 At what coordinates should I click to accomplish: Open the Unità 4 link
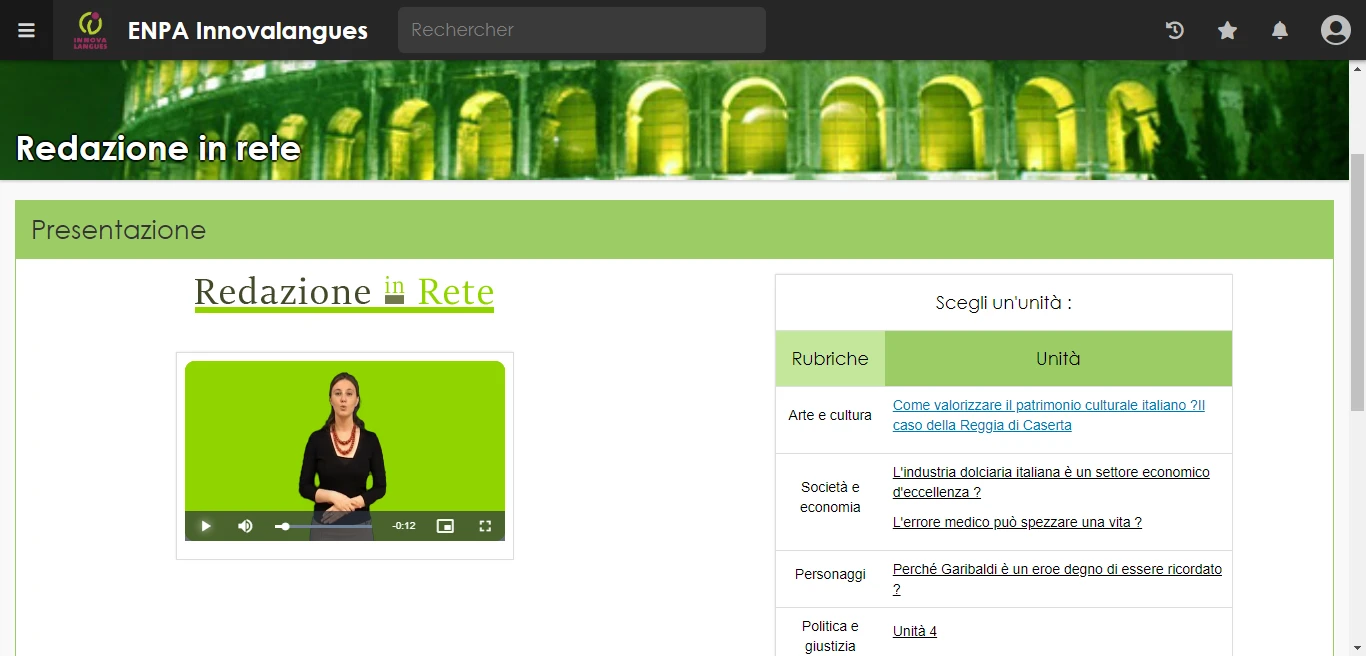pyautogui.click(x=915, y=631)
